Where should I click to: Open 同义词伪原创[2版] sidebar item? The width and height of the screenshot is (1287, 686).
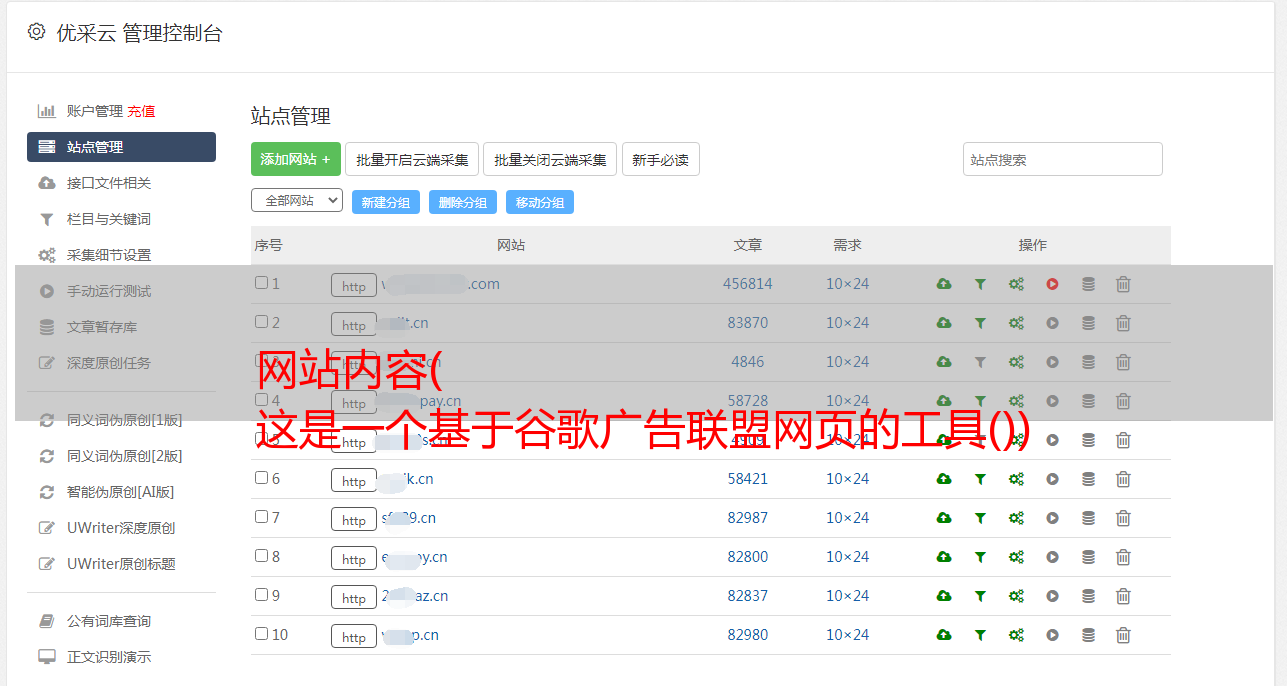click(125, 456)
